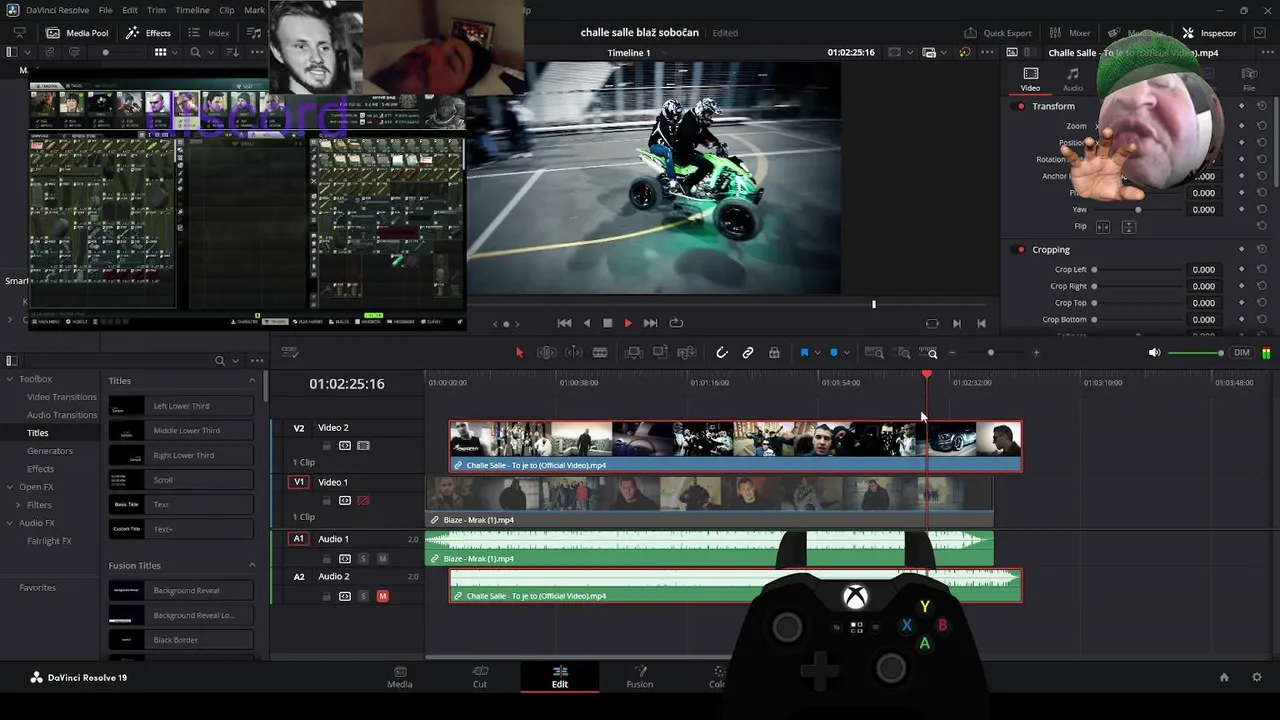Toggle the Media Pool panel
This screenshot has width=1280, height=720.
pos(78,33)
